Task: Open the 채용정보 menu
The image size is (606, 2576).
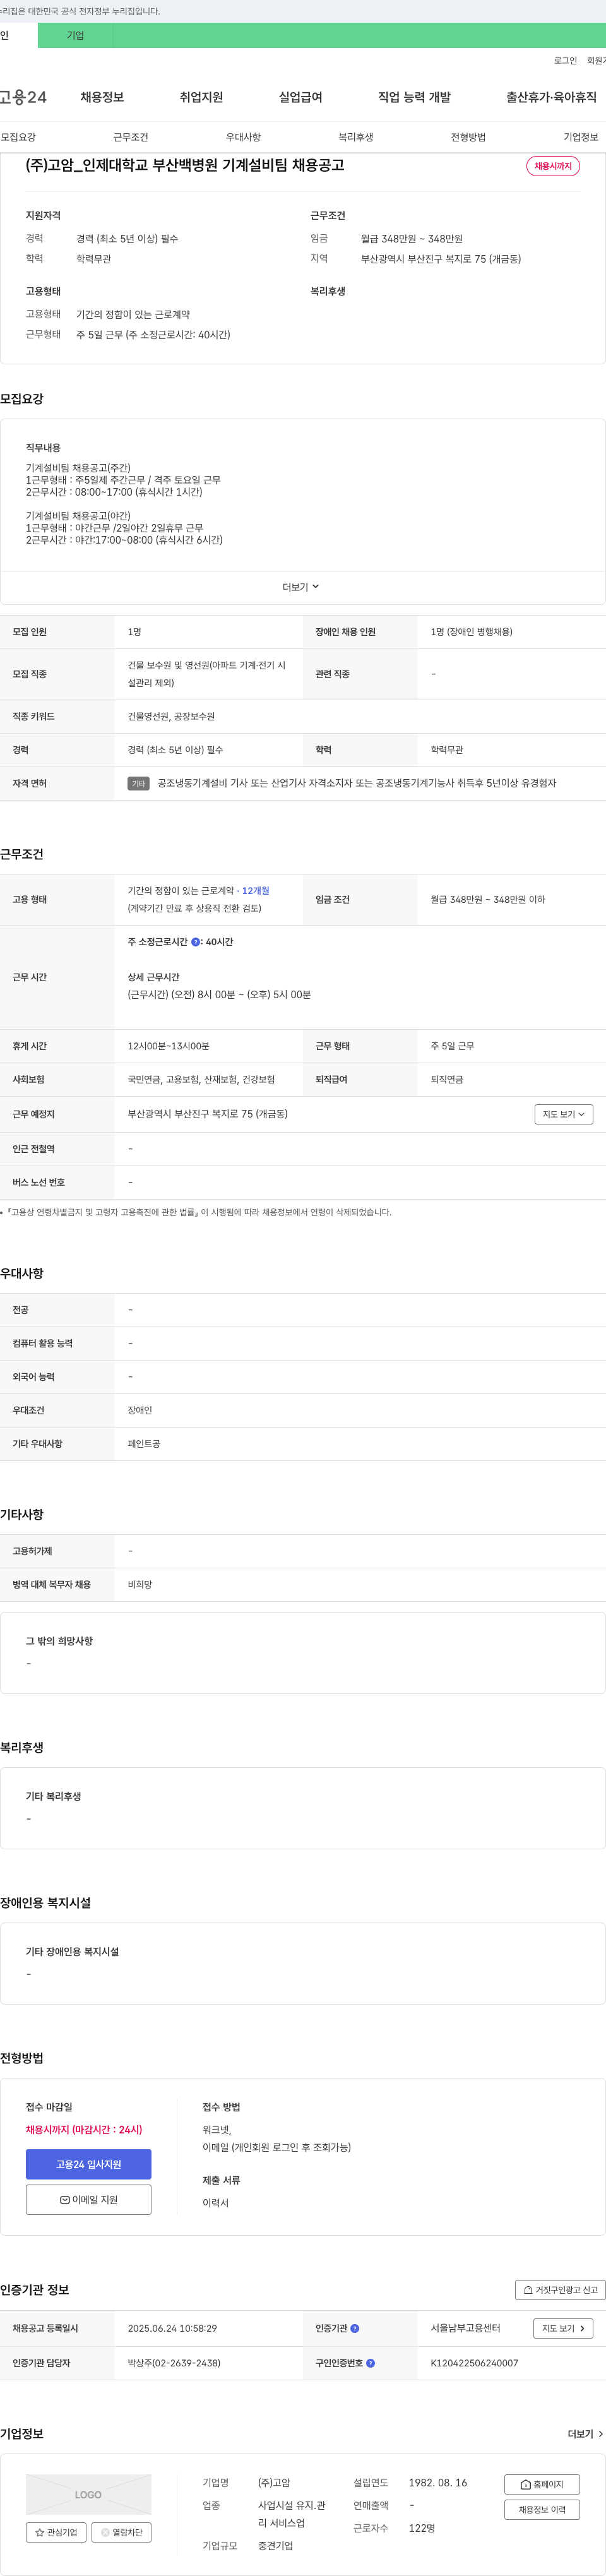Action: point(102,97)
